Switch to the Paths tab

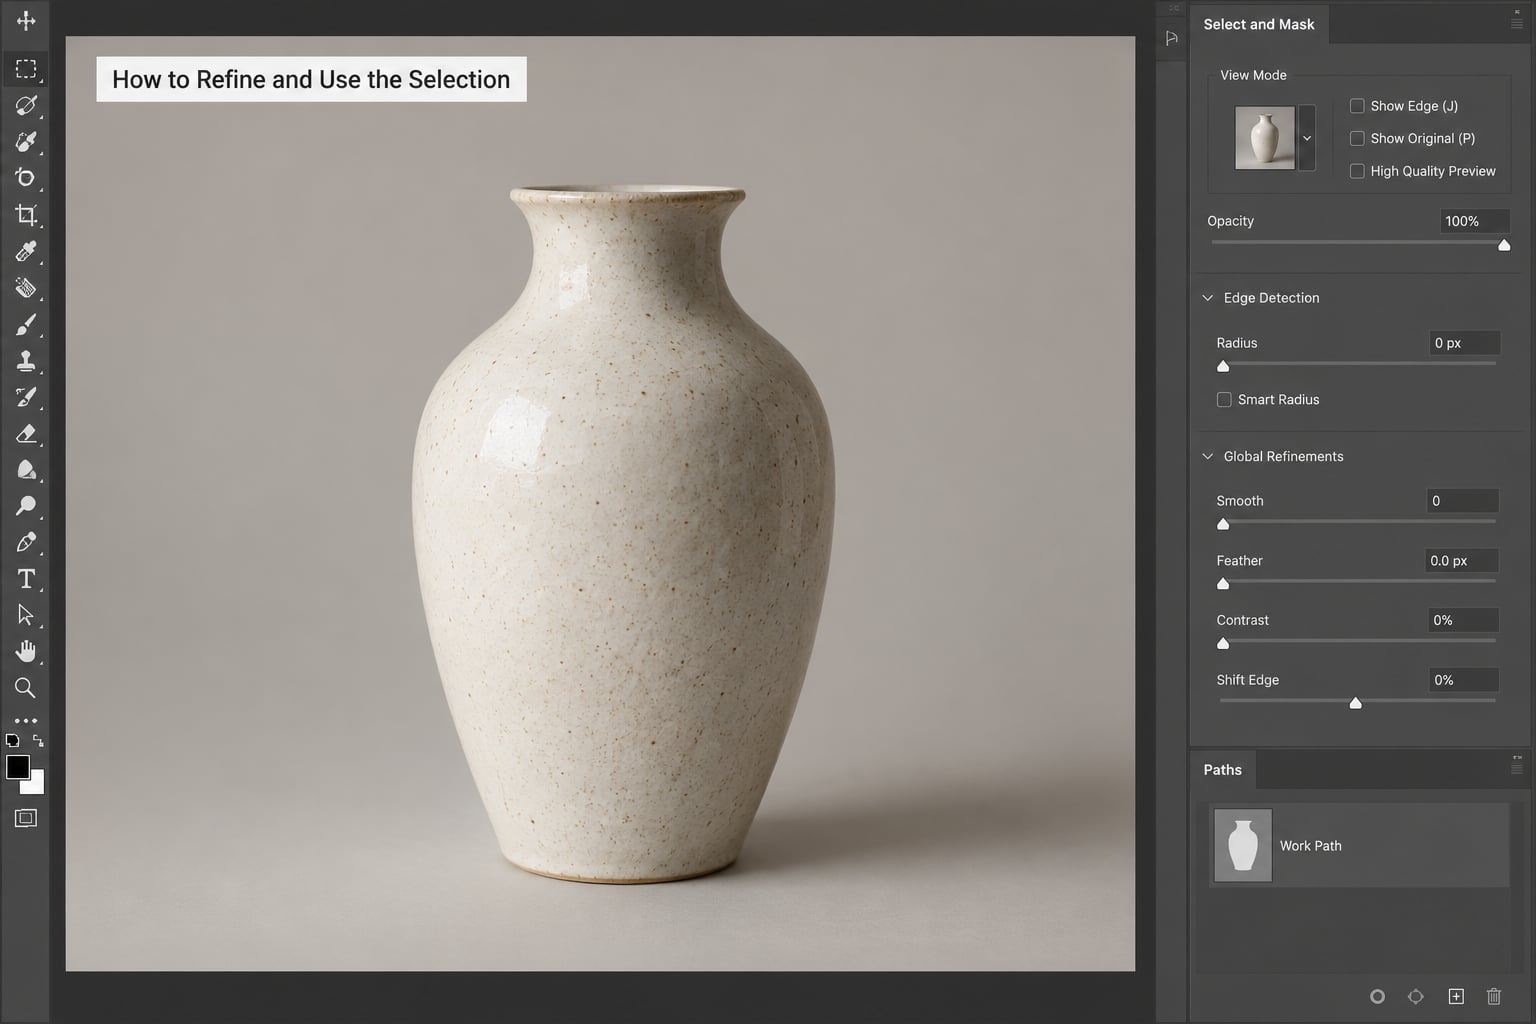1223,770
